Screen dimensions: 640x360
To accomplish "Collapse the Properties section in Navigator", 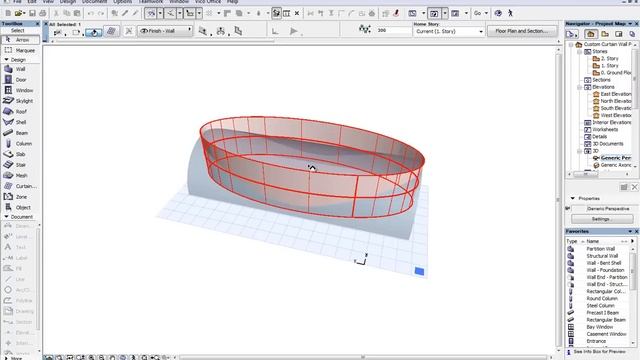I will (x=573, y=198).
